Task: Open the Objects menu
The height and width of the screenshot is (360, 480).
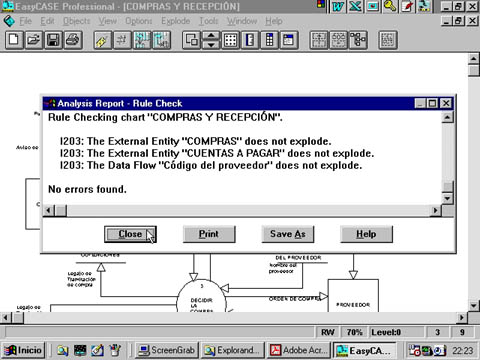Action: (x=77, y=21)
